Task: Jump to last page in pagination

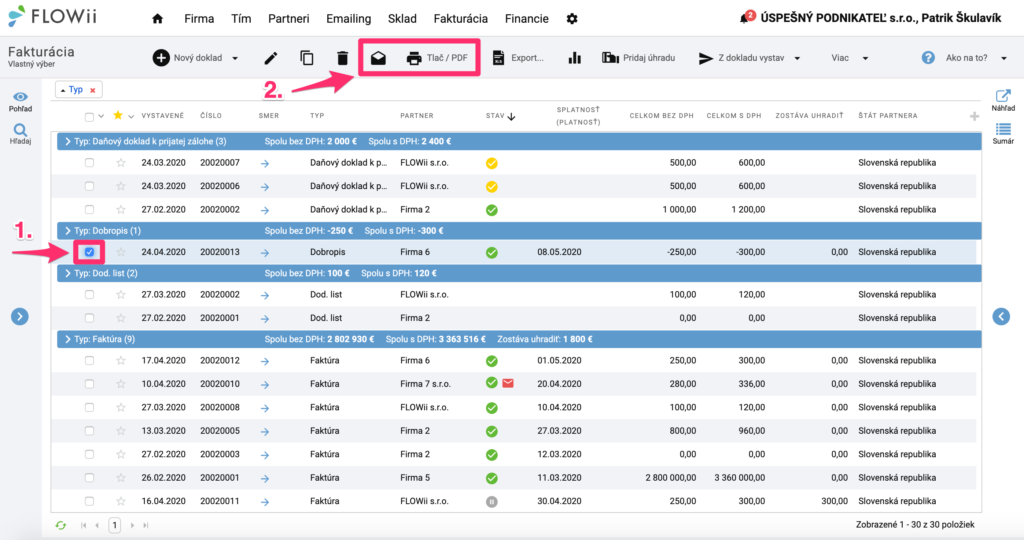Action: pos(146,525)
